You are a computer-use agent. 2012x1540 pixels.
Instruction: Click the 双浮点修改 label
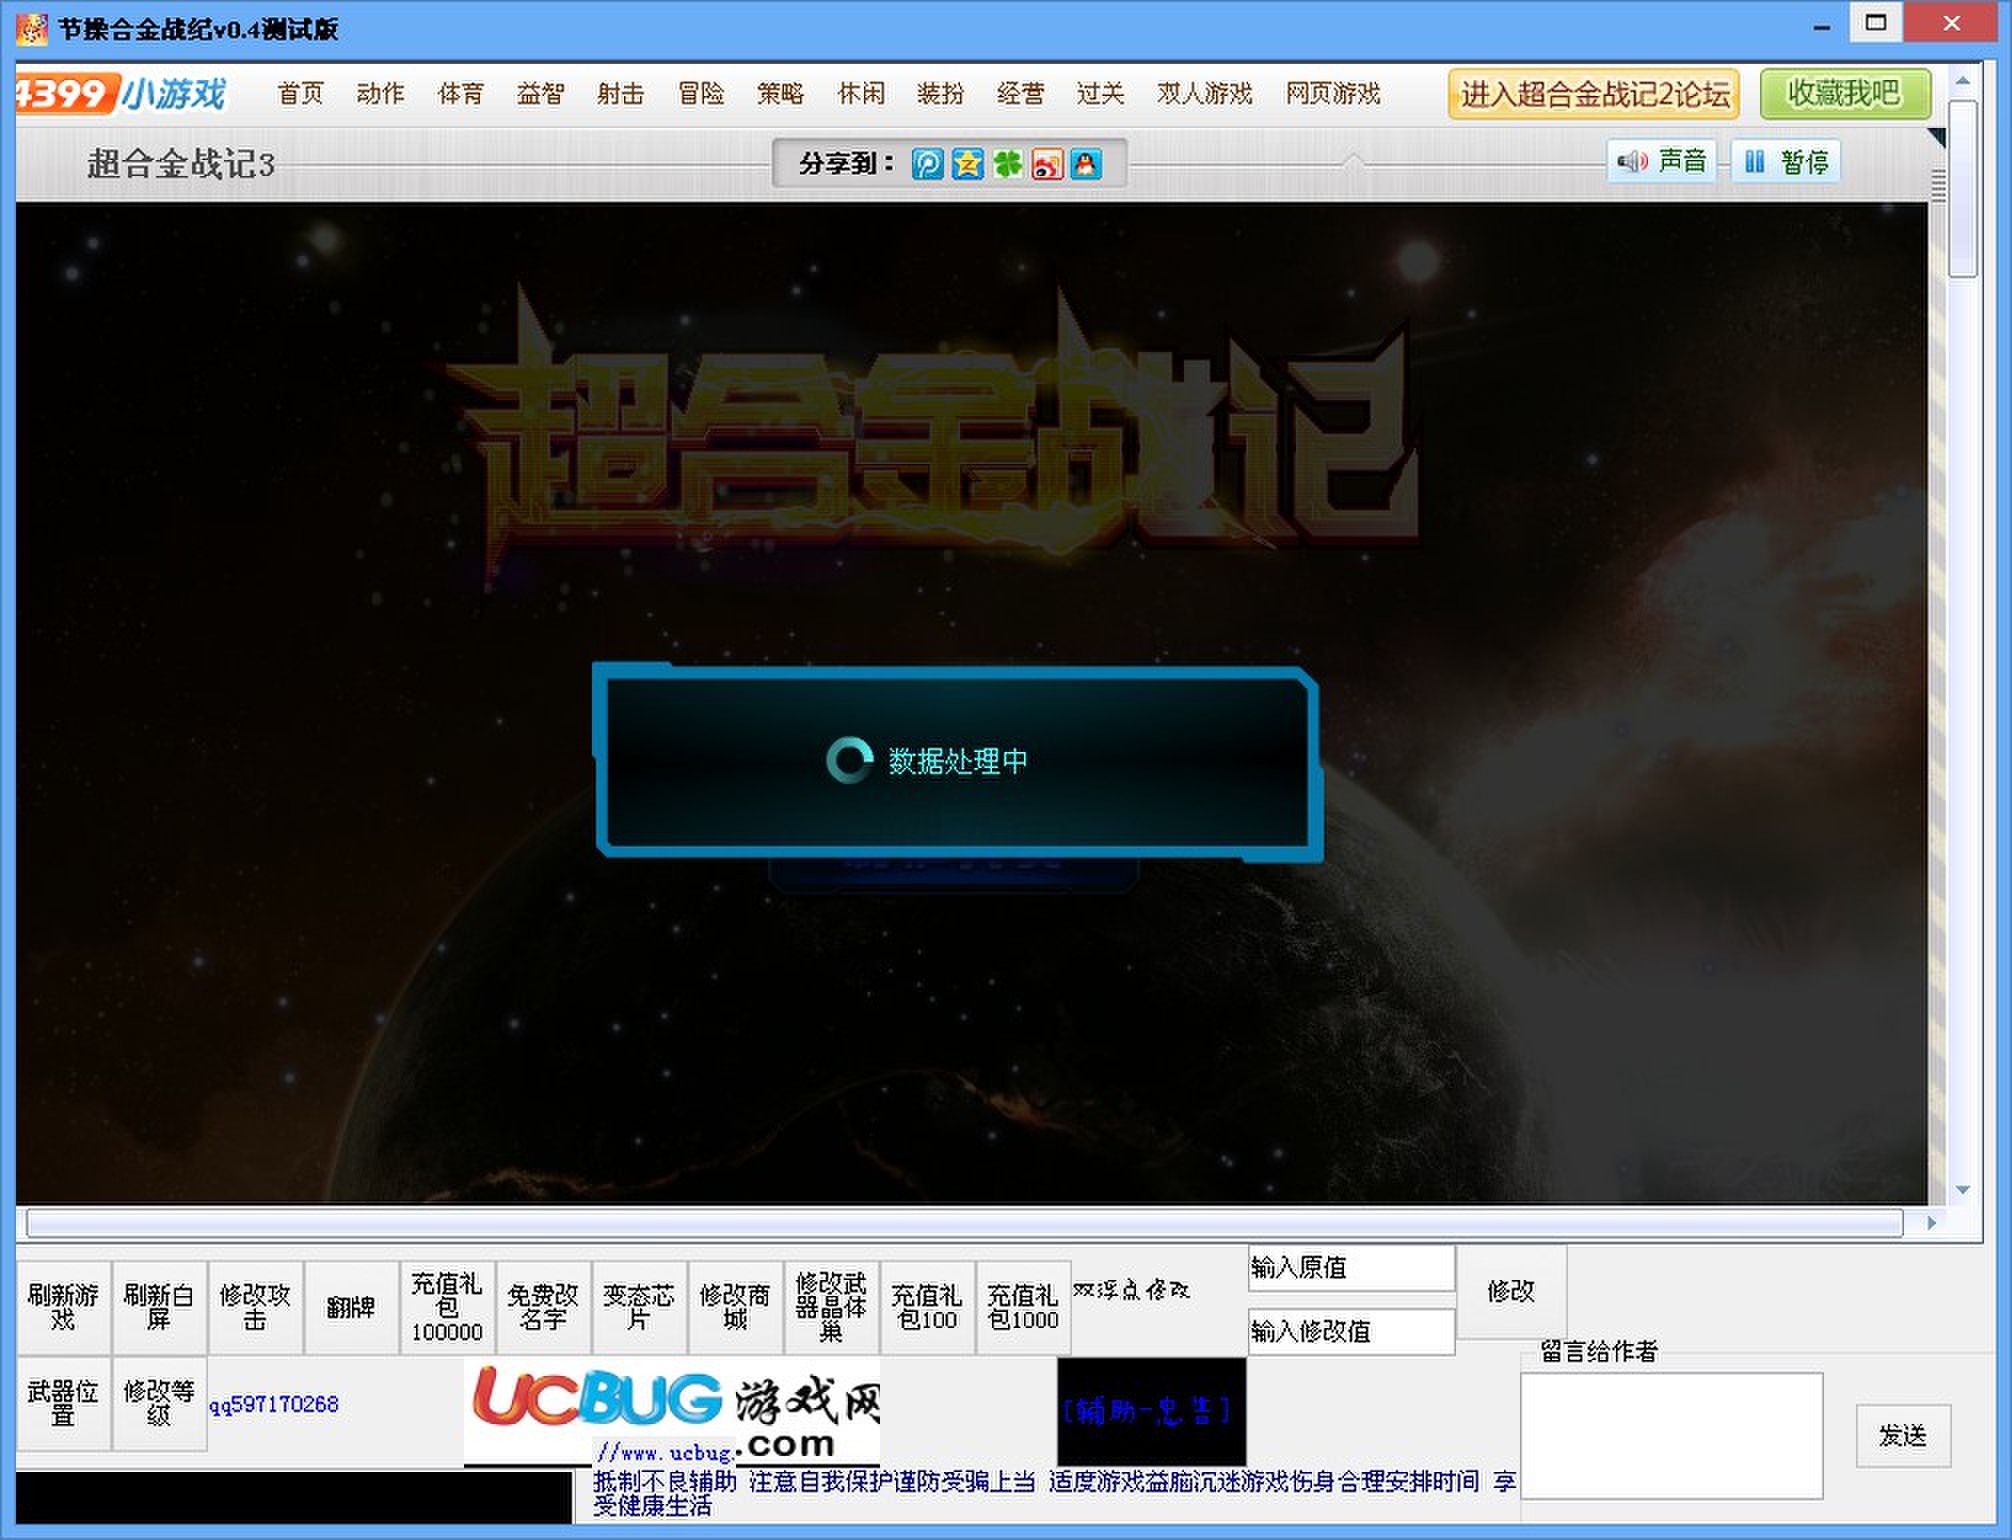click(x=1131, y=1290)
